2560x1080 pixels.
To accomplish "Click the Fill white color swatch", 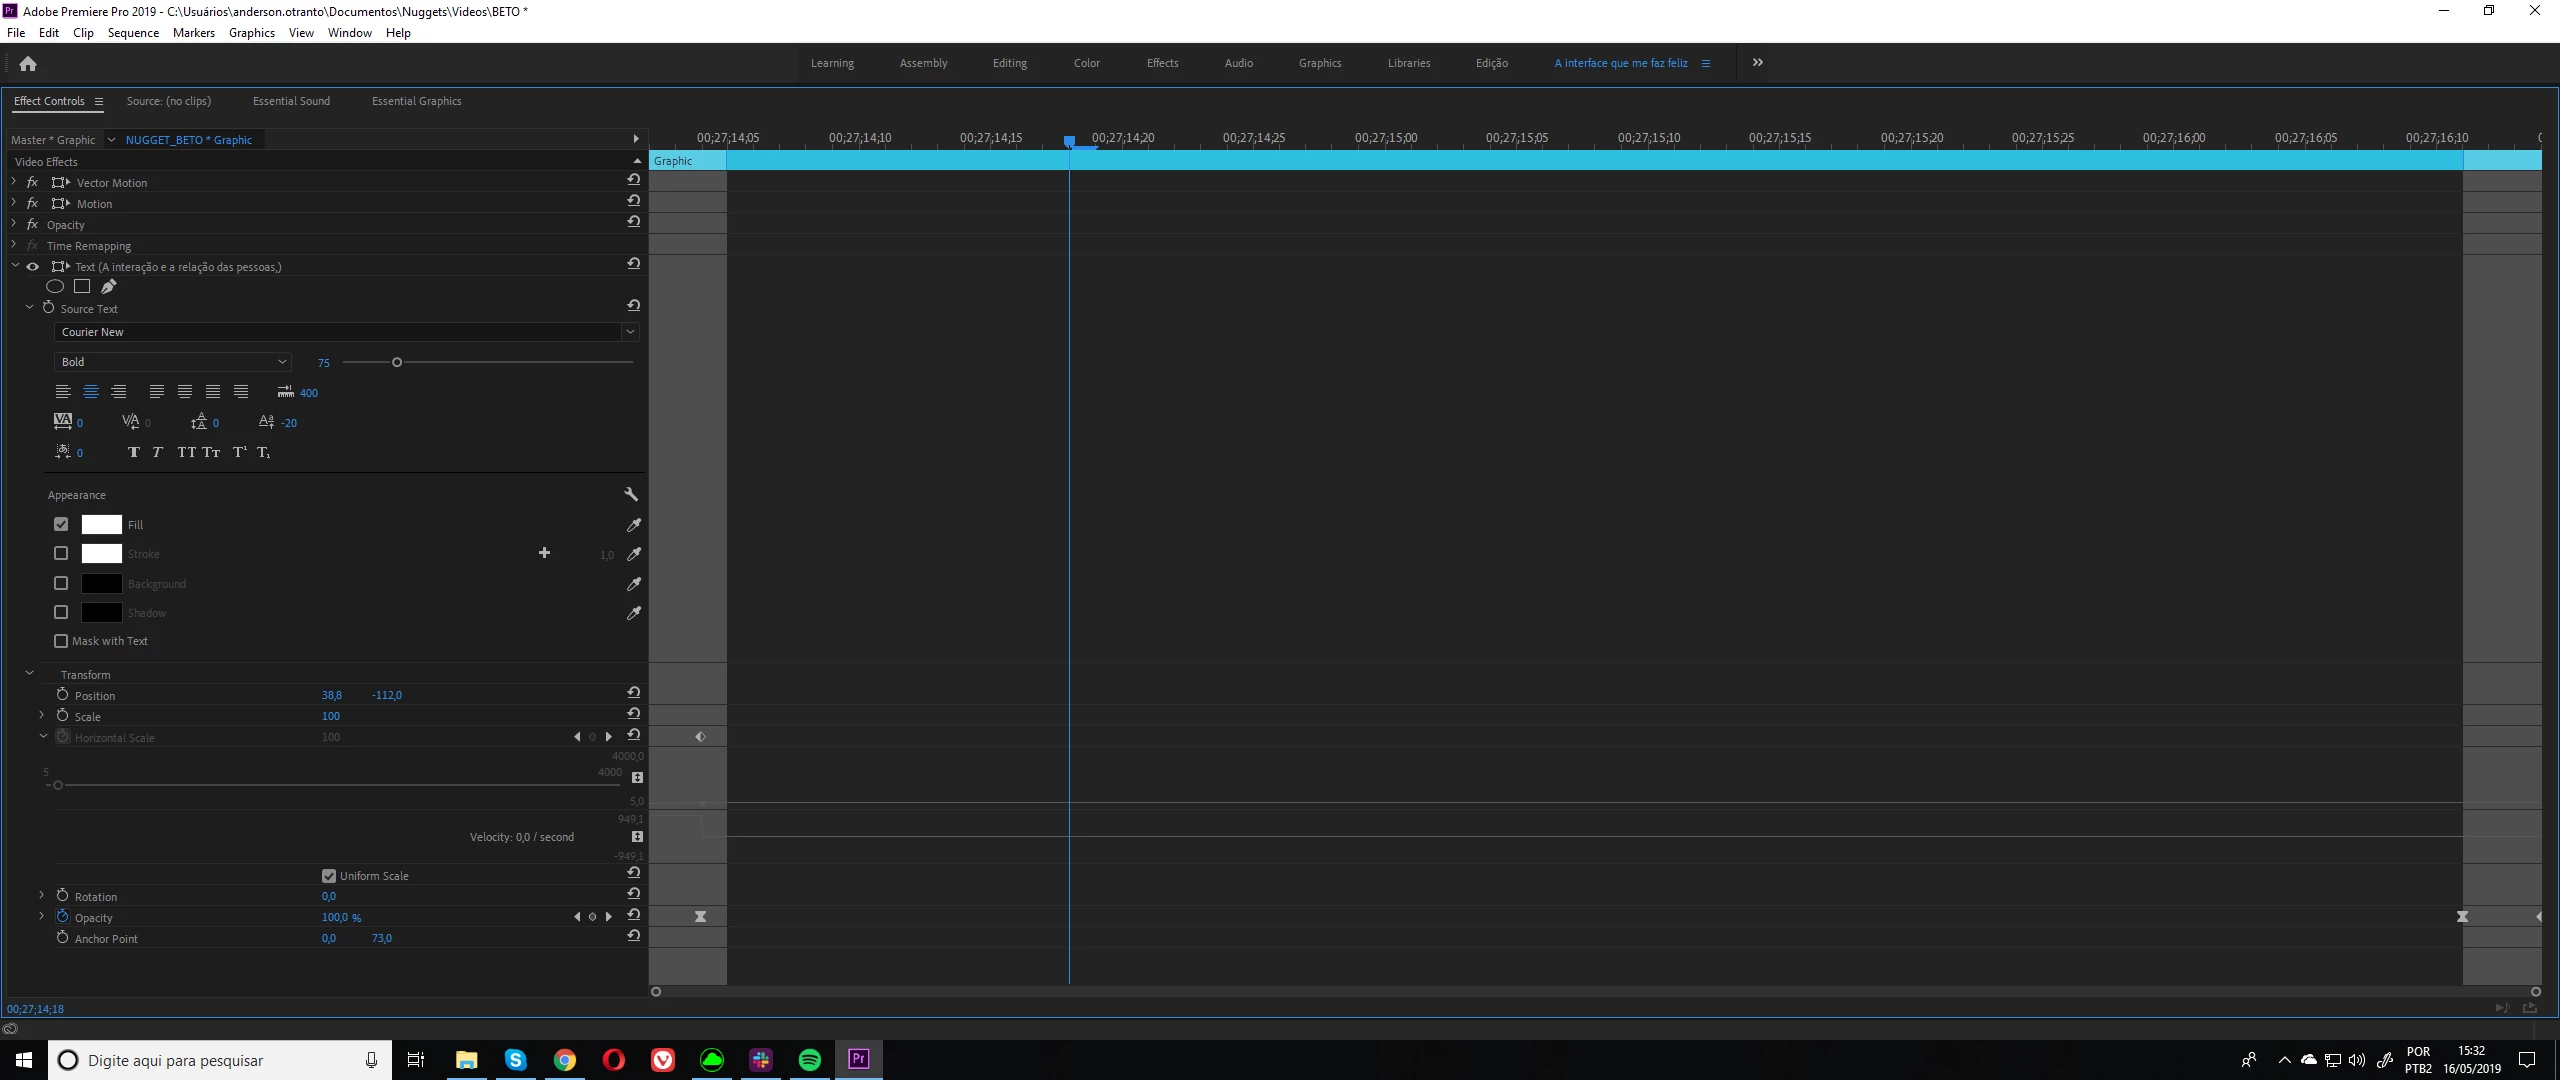I will point(101,525).
